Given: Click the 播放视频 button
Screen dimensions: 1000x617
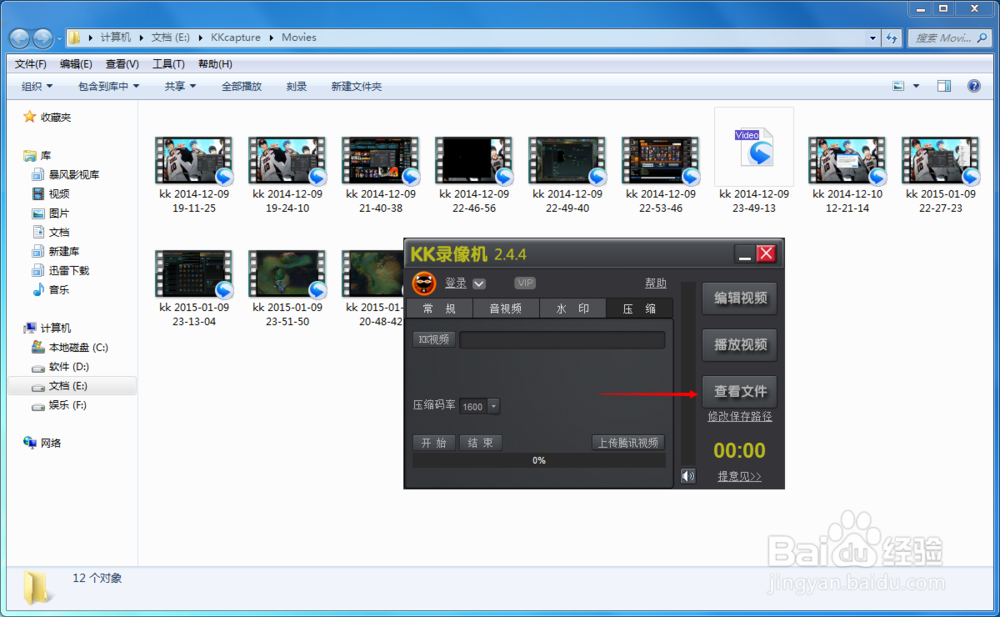Looking at the screenshot, I should (740, 345).
